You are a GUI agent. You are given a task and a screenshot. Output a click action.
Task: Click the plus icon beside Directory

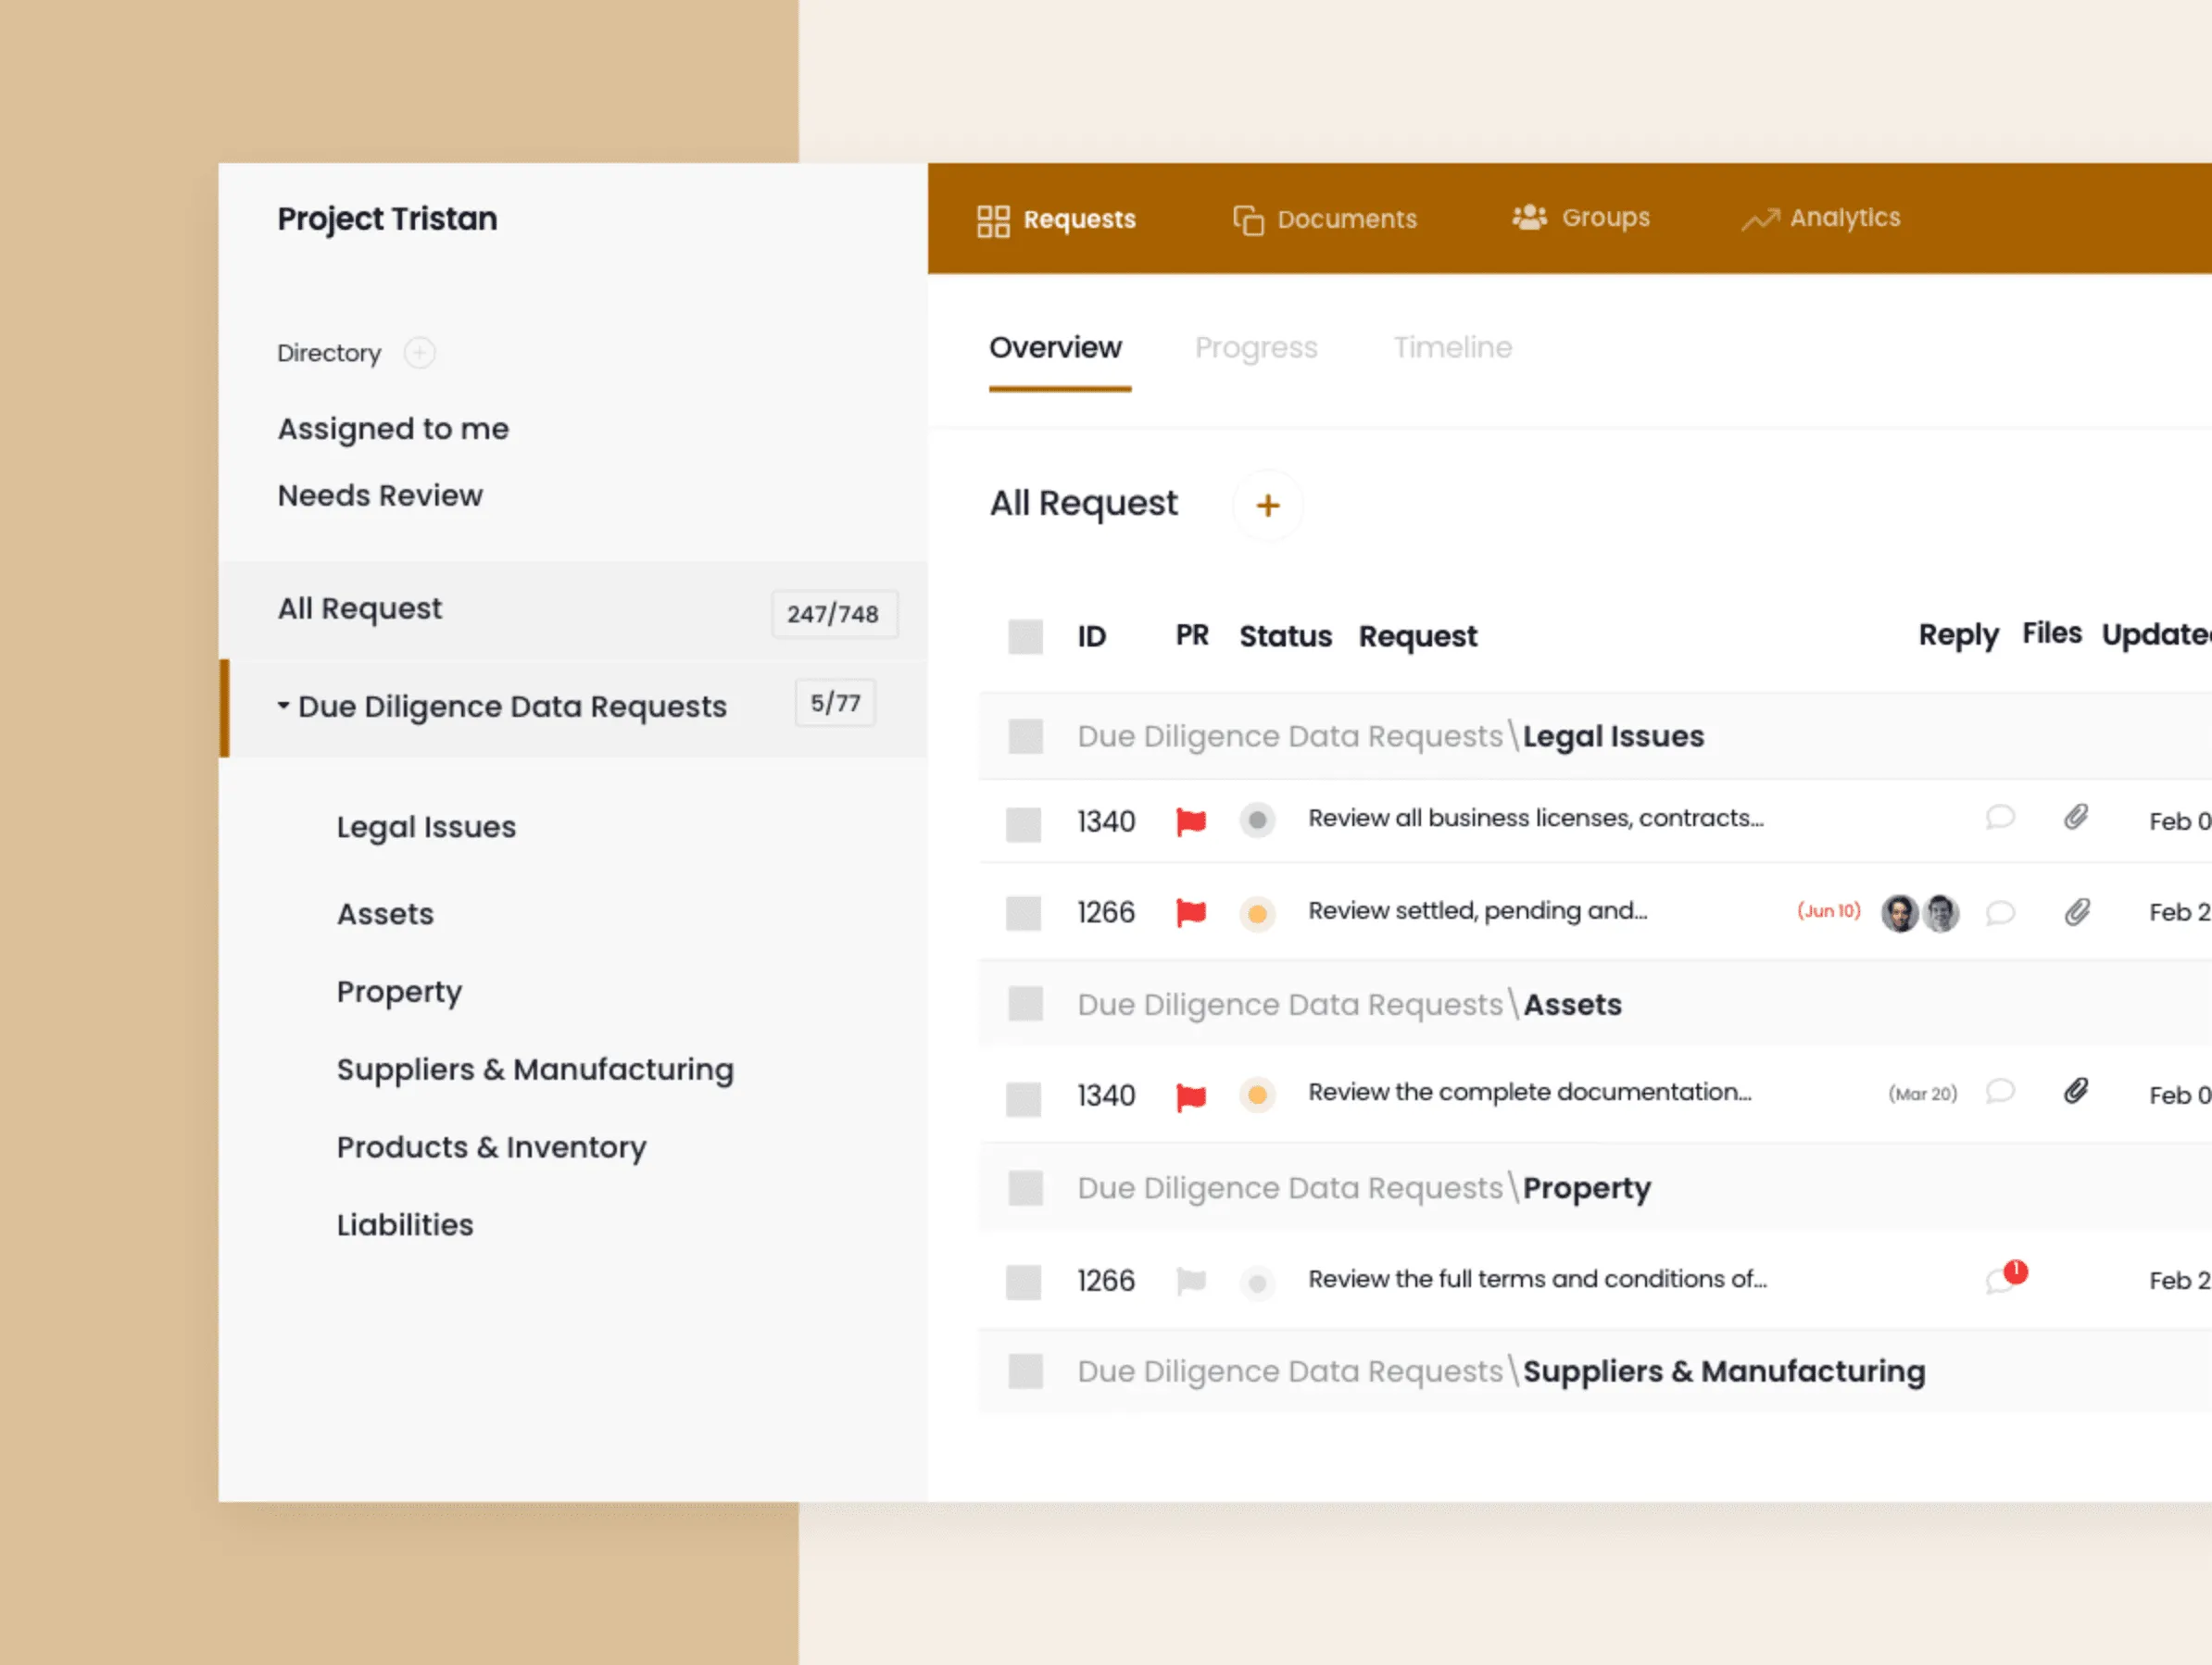click(x=419, y=353)
